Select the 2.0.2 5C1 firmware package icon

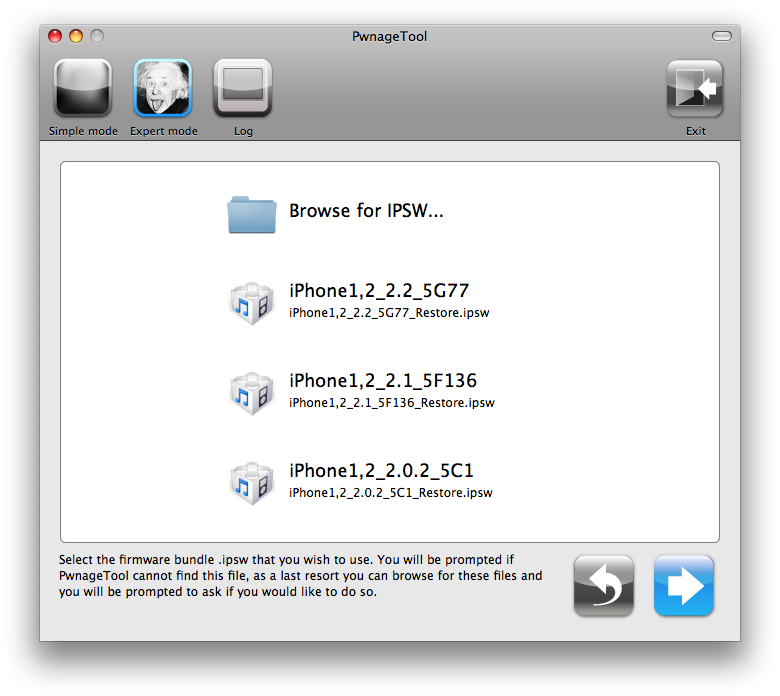[251, 481]
